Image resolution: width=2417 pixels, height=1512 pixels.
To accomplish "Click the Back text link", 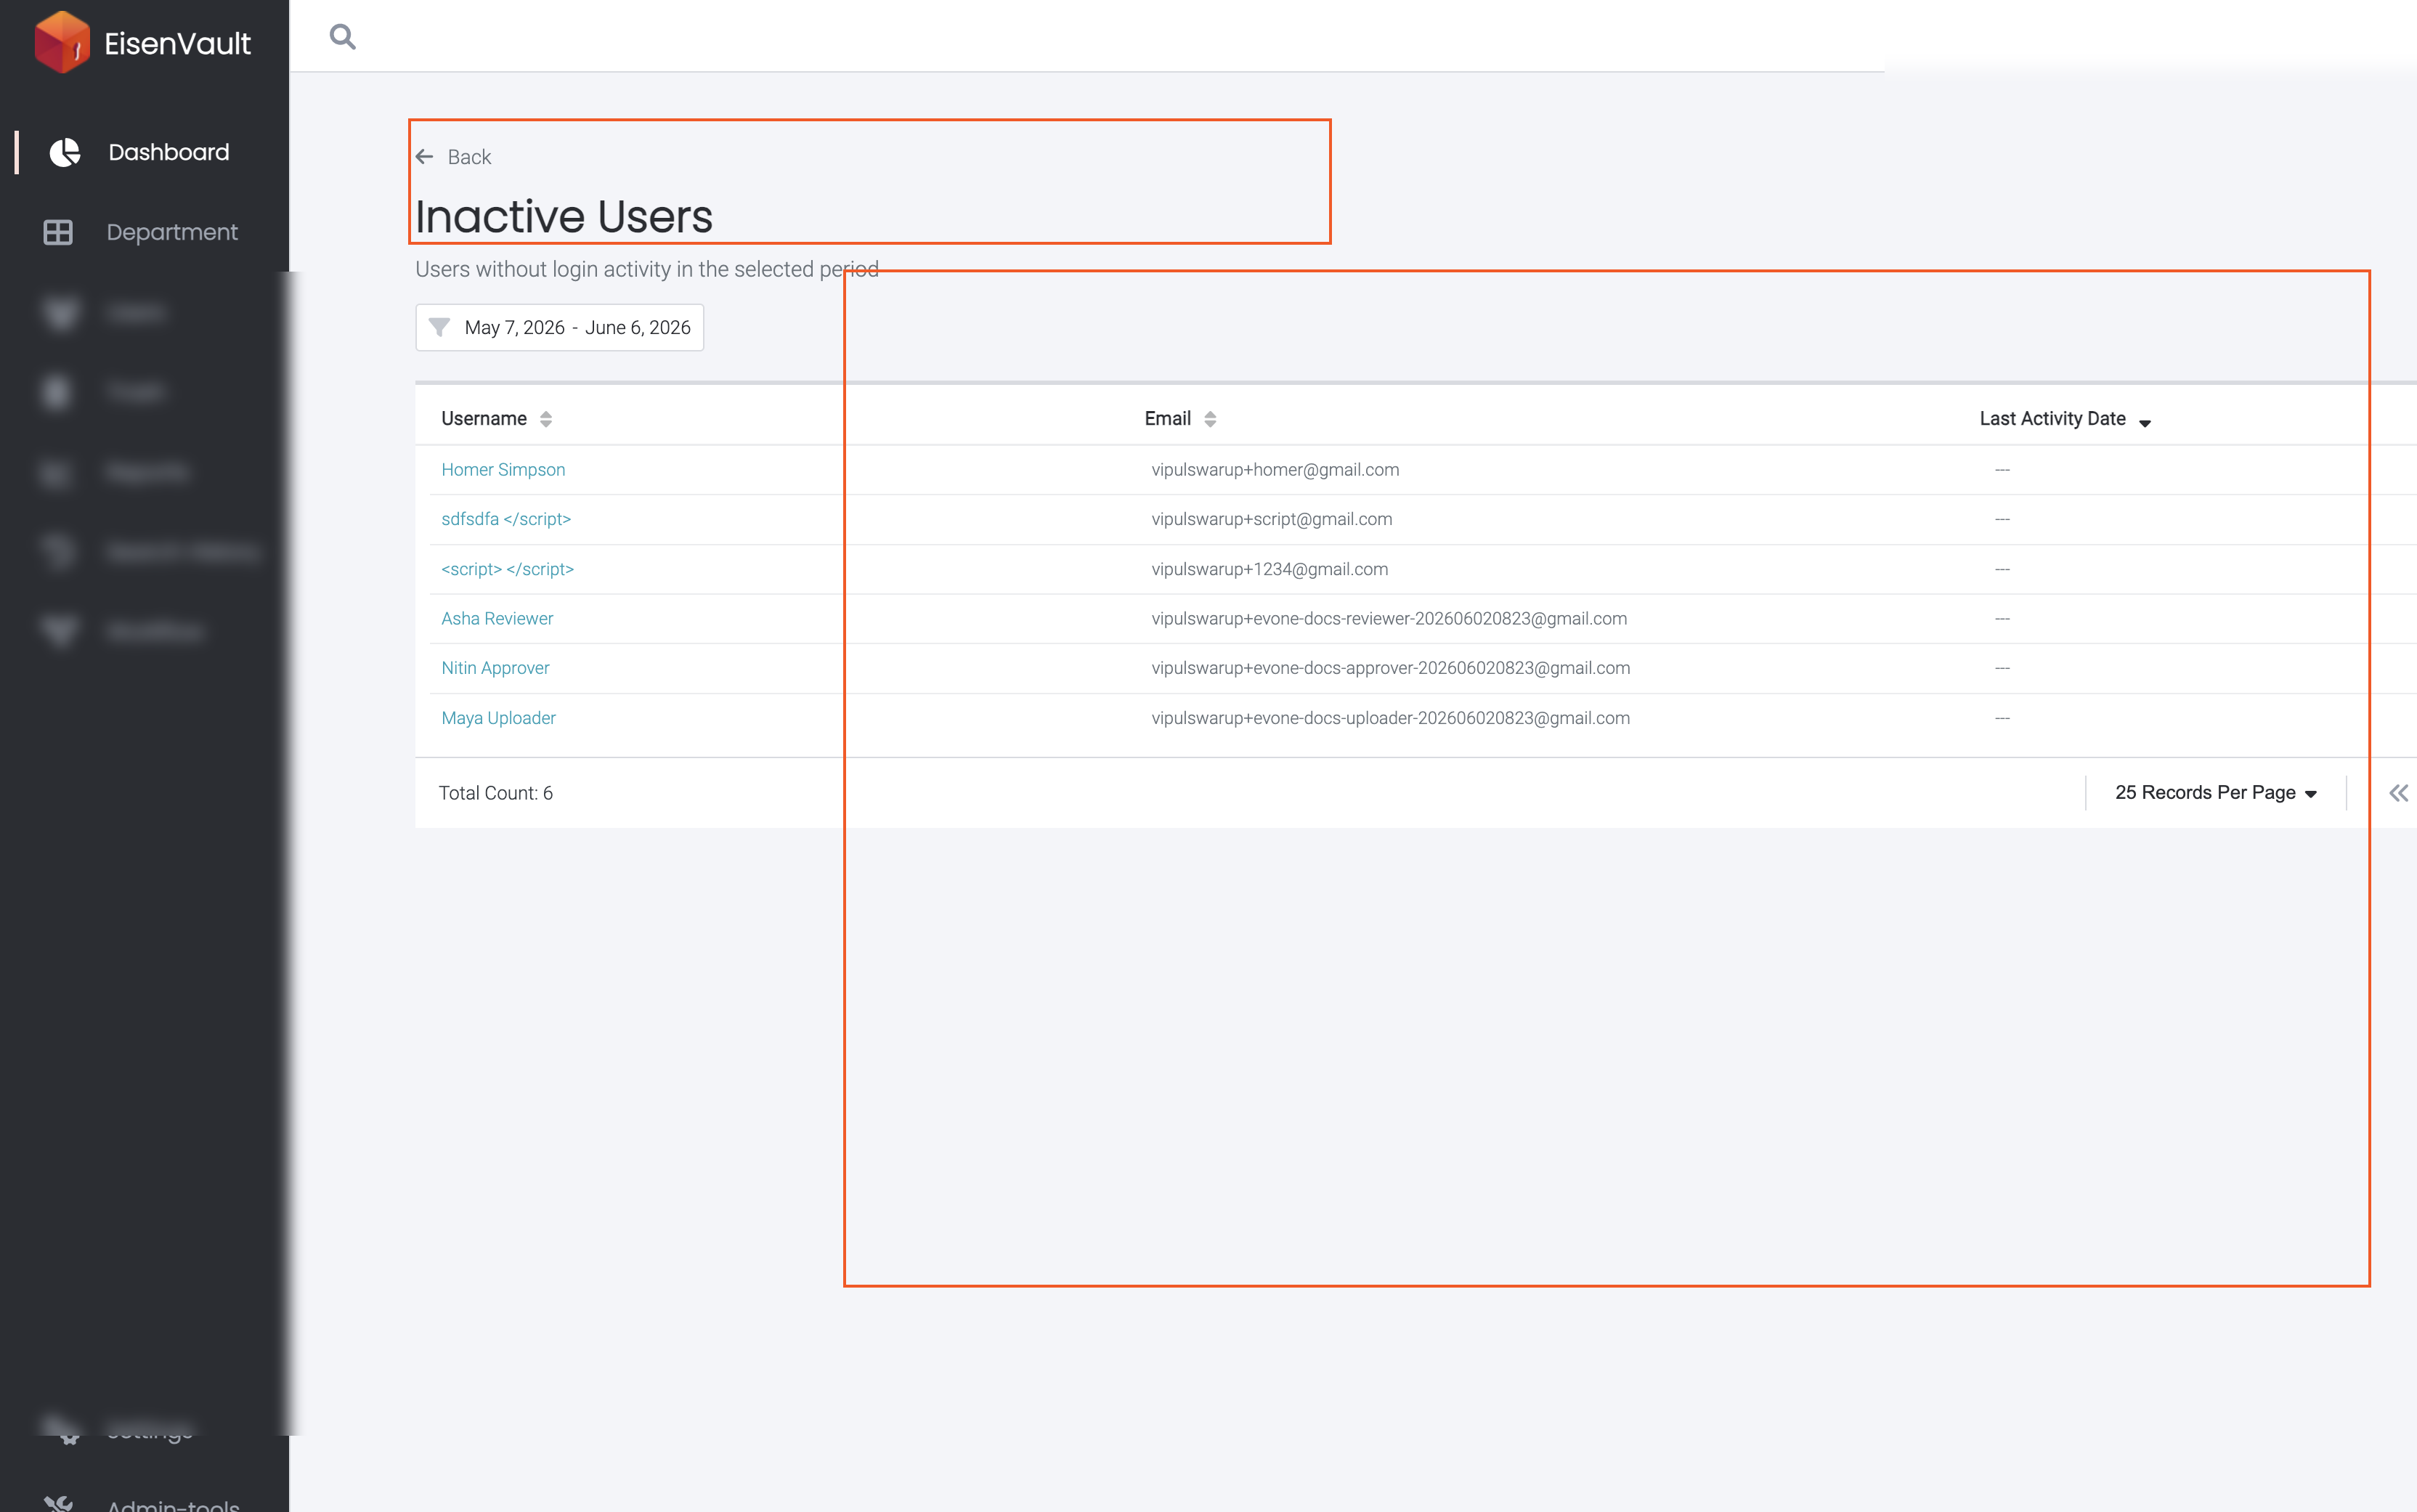I will (x=469, y=157).
